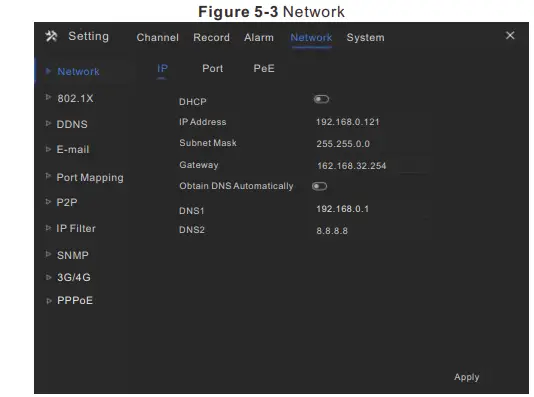Screen dimensions: 534x397
Task: Toggle the DHCP switch
Action: [321, 99]
